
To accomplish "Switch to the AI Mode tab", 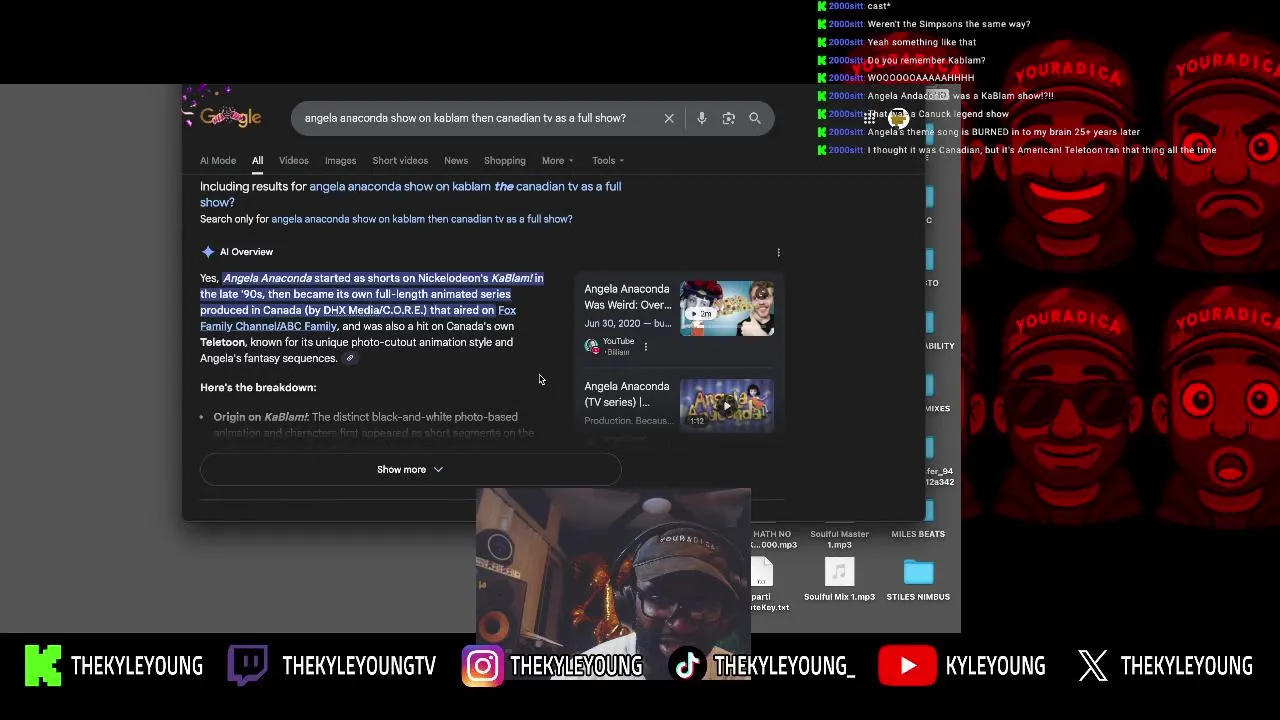I will (218, 160).
